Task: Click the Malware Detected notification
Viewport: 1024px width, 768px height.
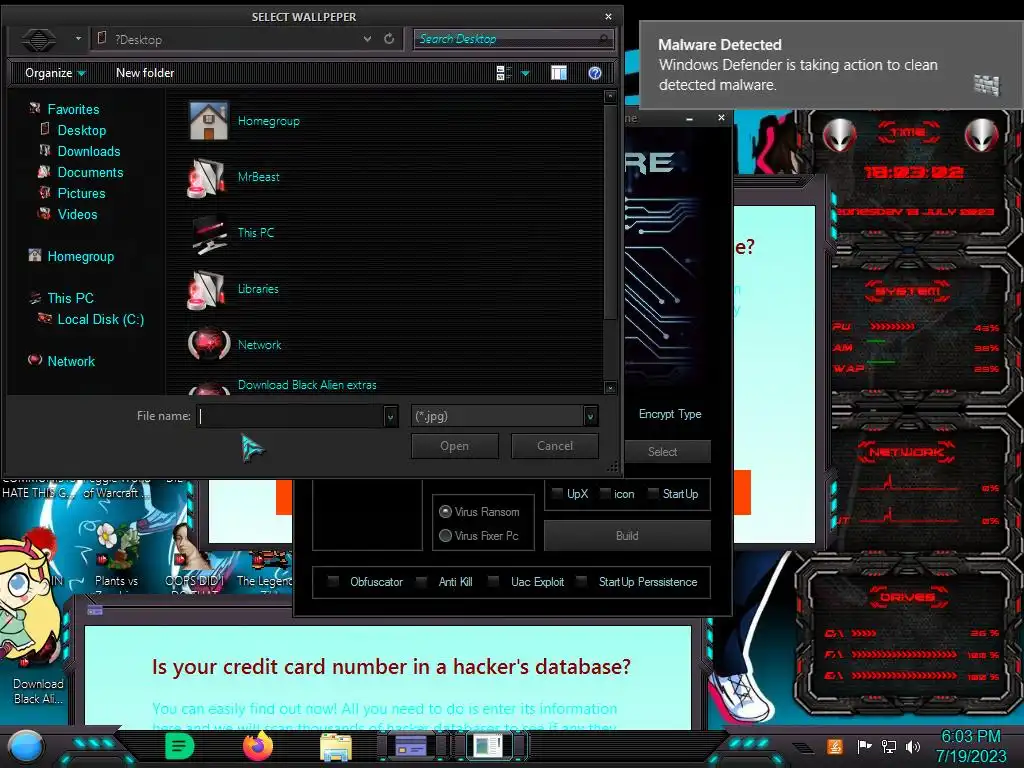Action: 831,65
